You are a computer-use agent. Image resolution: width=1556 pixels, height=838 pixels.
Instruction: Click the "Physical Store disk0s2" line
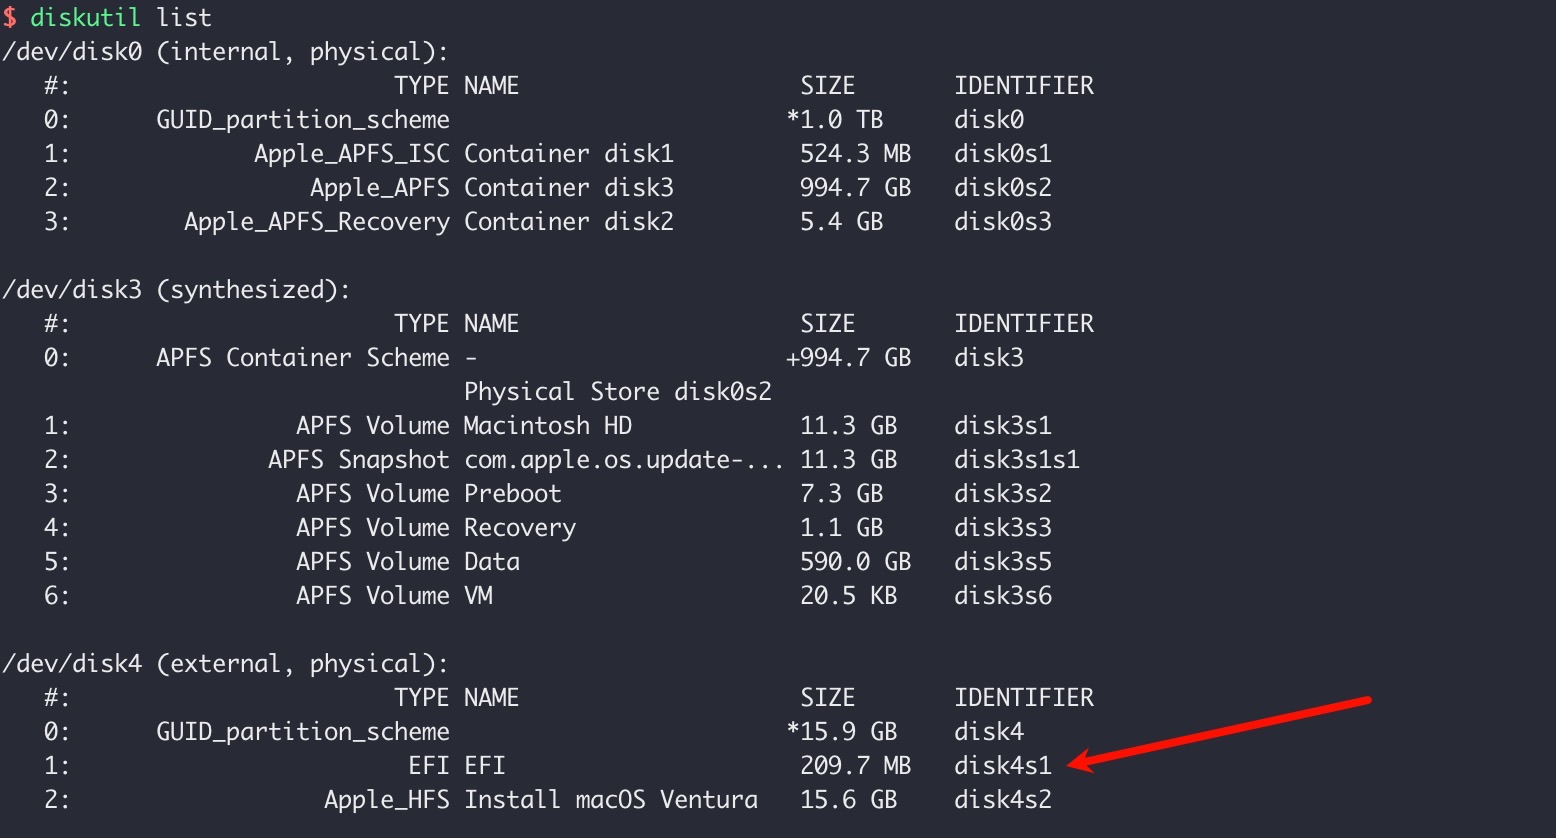(x=618, y=392)
